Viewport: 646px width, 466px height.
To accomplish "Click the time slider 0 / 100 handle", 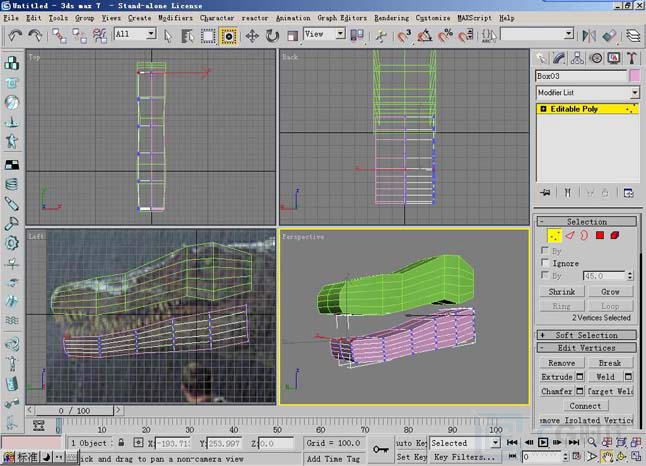I will (x=74, y=411).
